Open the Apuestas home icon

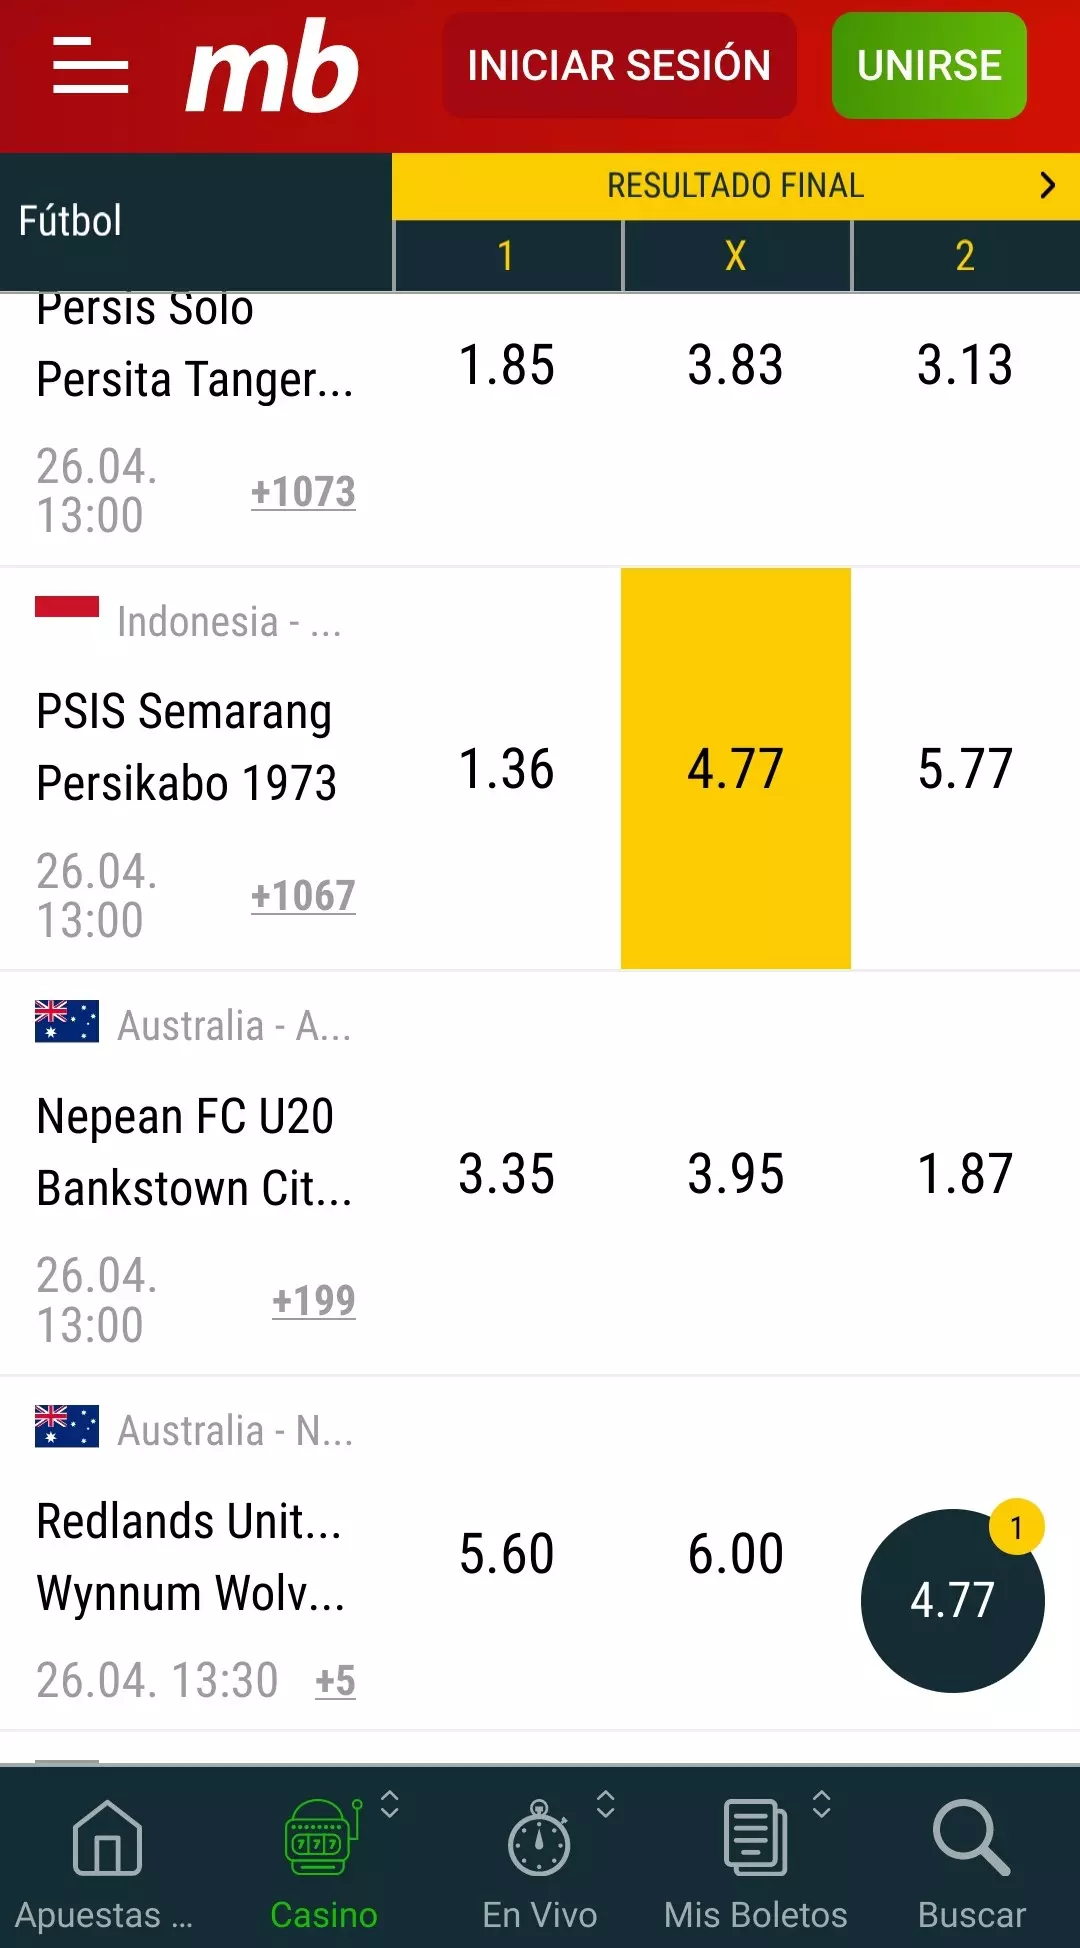point(107,1837)
